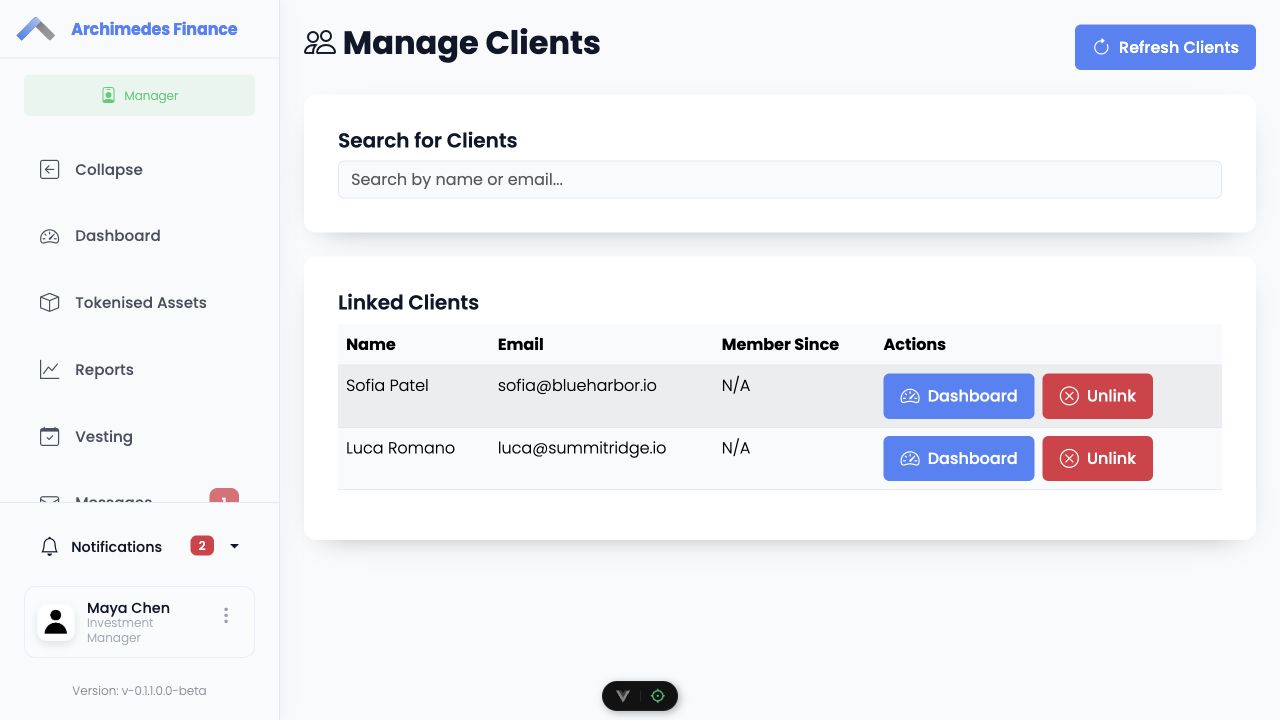Click sofia@blueharbor.io email
Image resolution: width=1280 pixels, height=720 pixels.
point(577,385)
